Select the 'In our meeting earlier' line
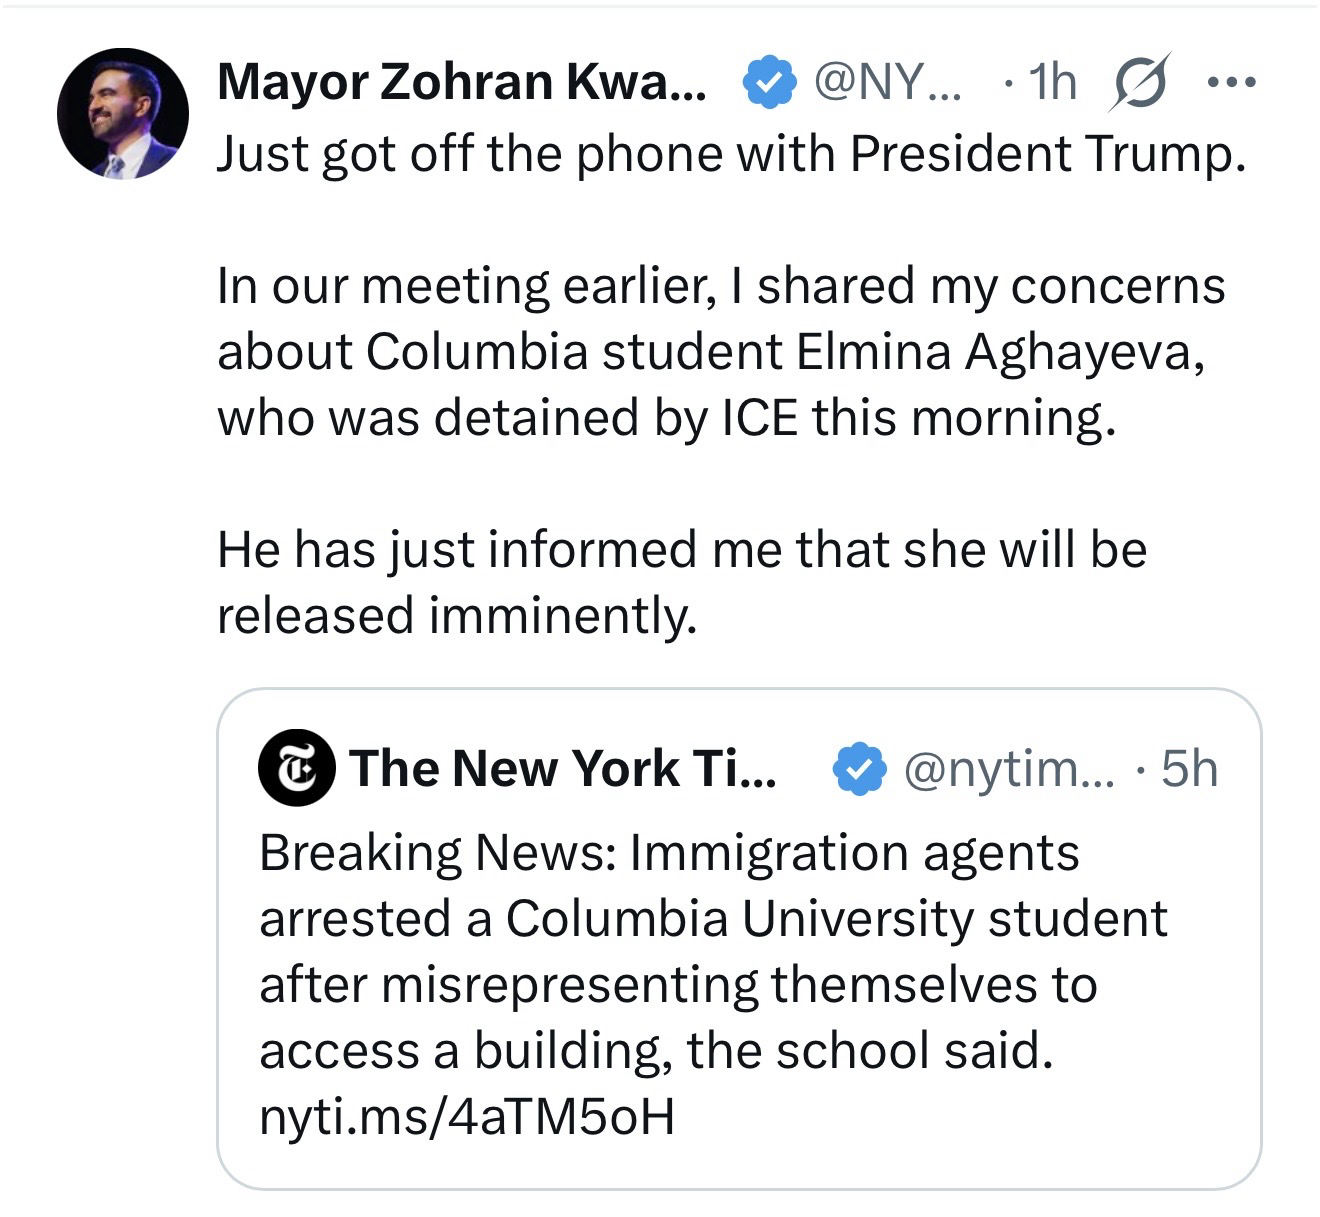This screenshot has width=1320, height=1217. [x=720, y=286]
